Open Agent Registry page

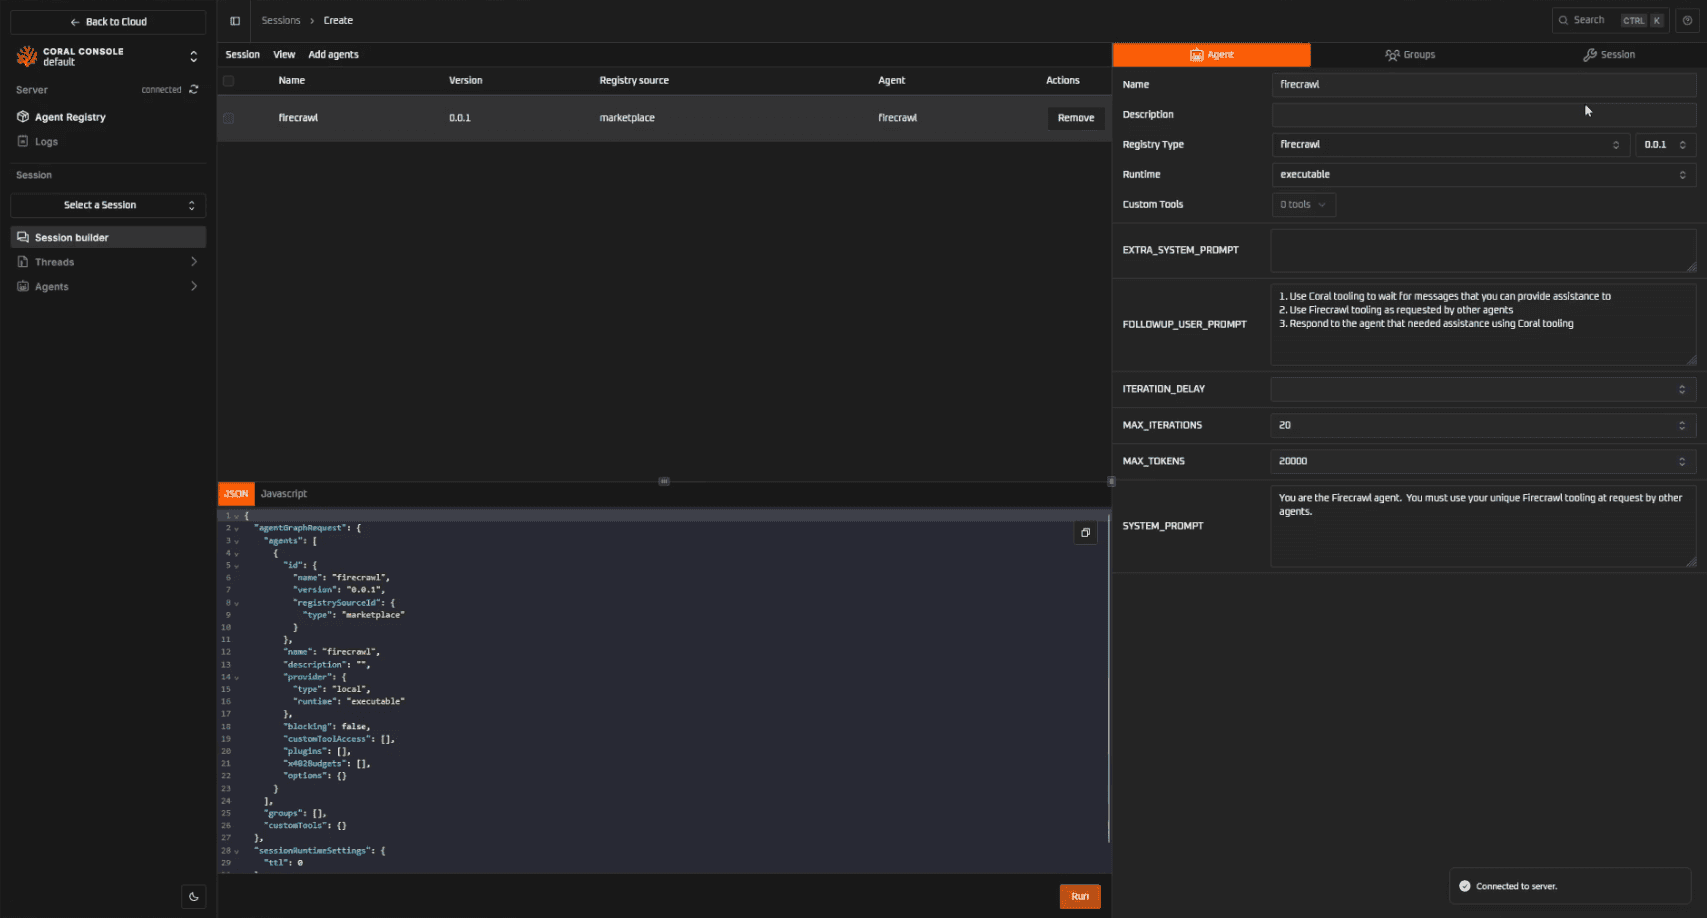pos(108,117)
